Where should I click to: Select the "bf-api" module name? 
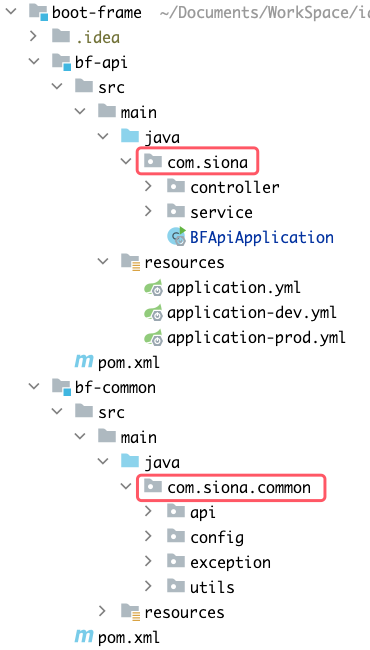coord(101,63)
